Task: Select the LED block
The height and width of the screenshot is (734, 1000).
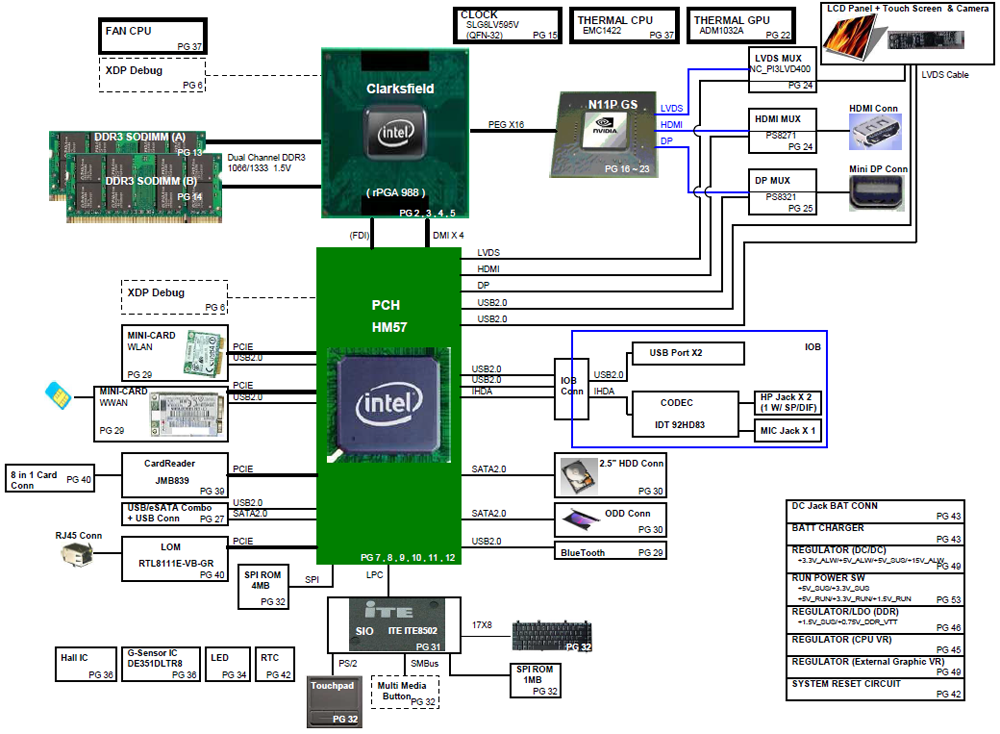Action: [228, 664]
